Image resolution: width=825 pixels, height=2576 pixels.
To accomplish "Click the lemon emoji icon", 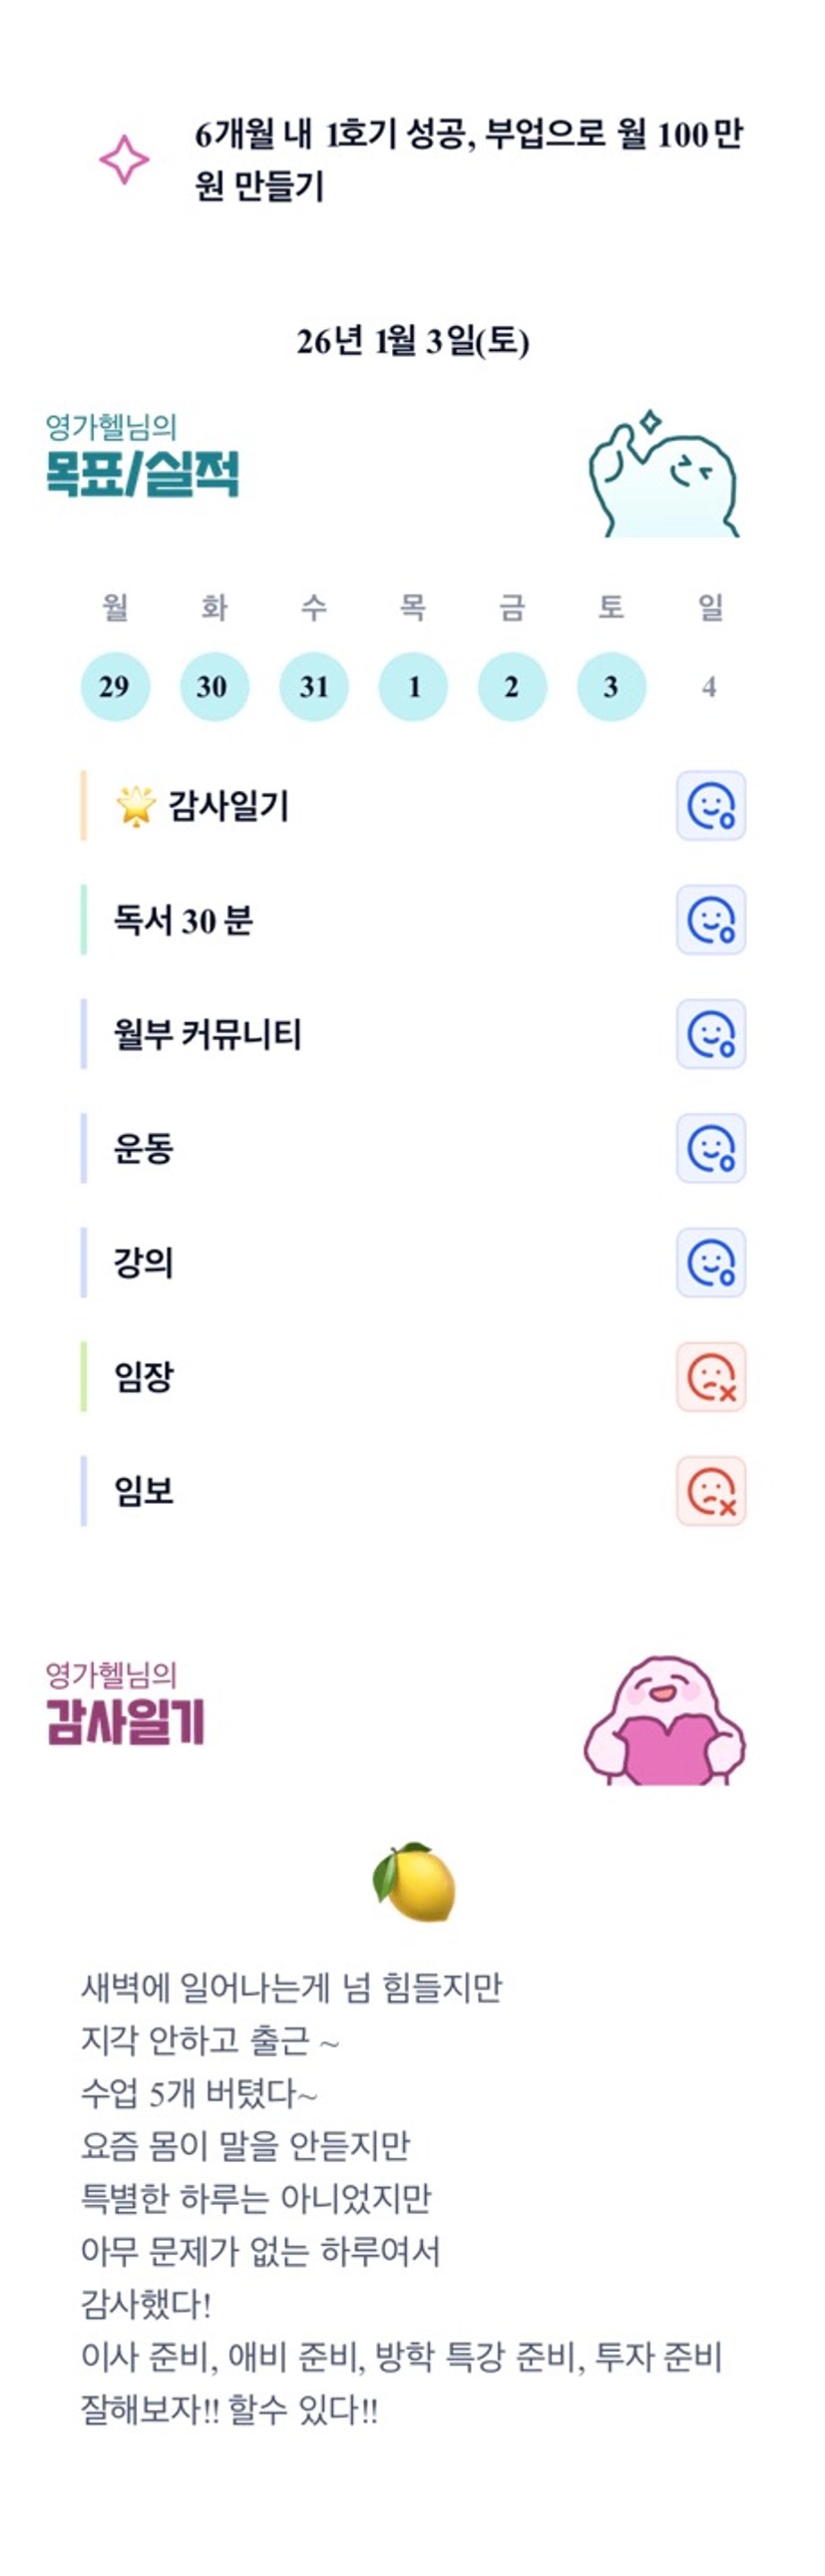I will [414, 1882].
